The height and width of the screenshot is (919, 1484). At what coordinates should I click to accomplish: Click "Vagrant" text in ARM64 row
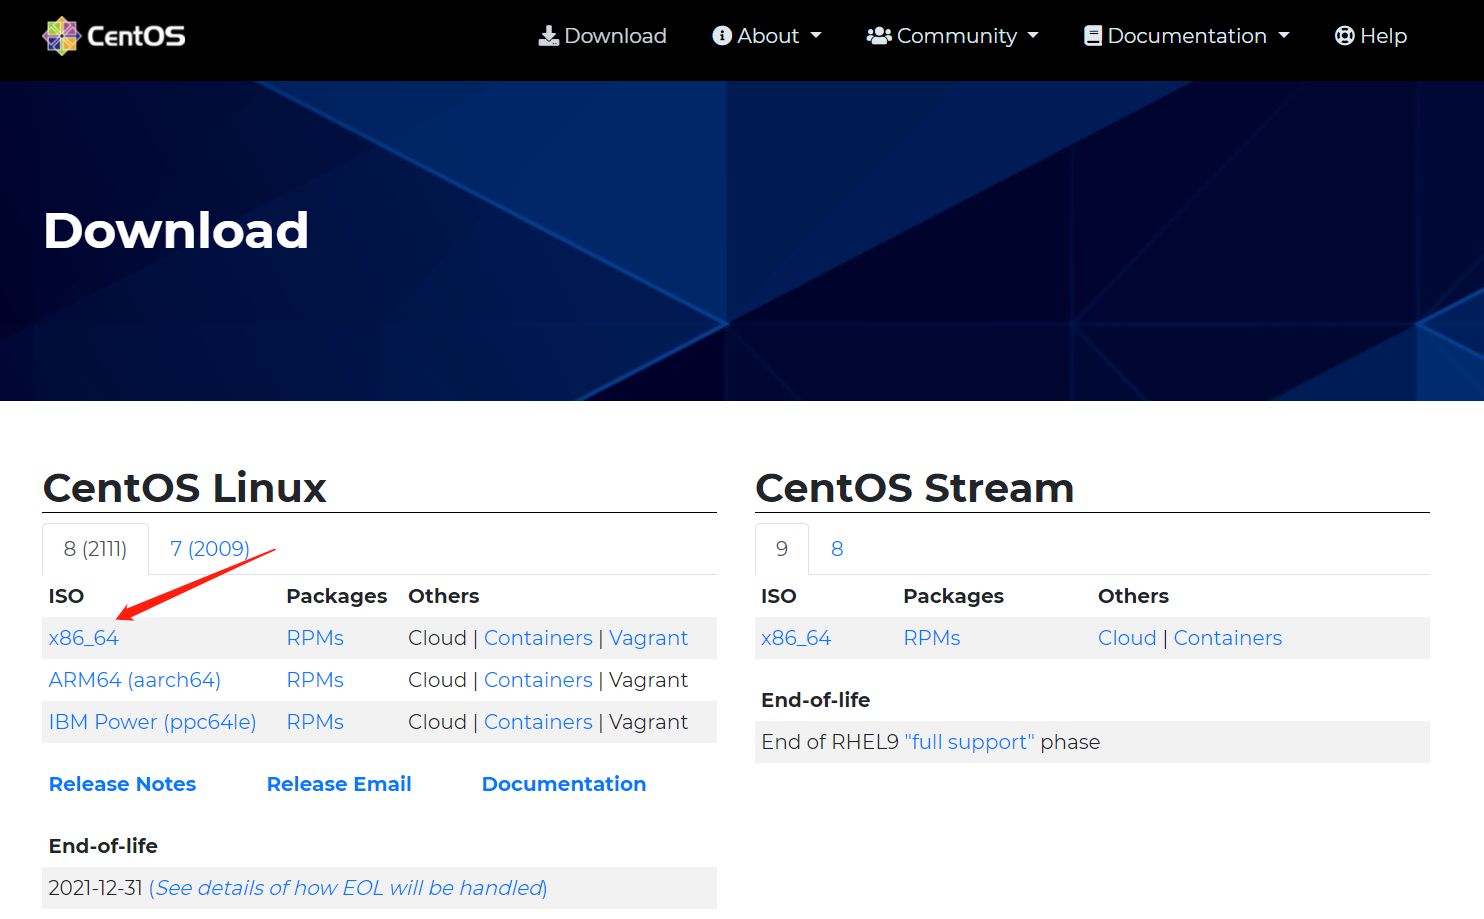[648, 680]
